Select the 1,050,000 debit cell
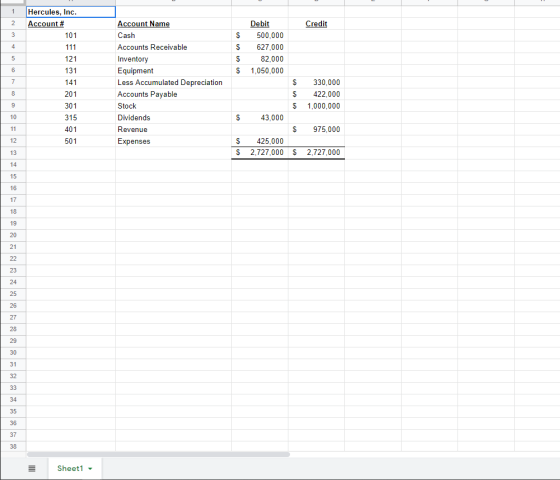 point(260,71)
